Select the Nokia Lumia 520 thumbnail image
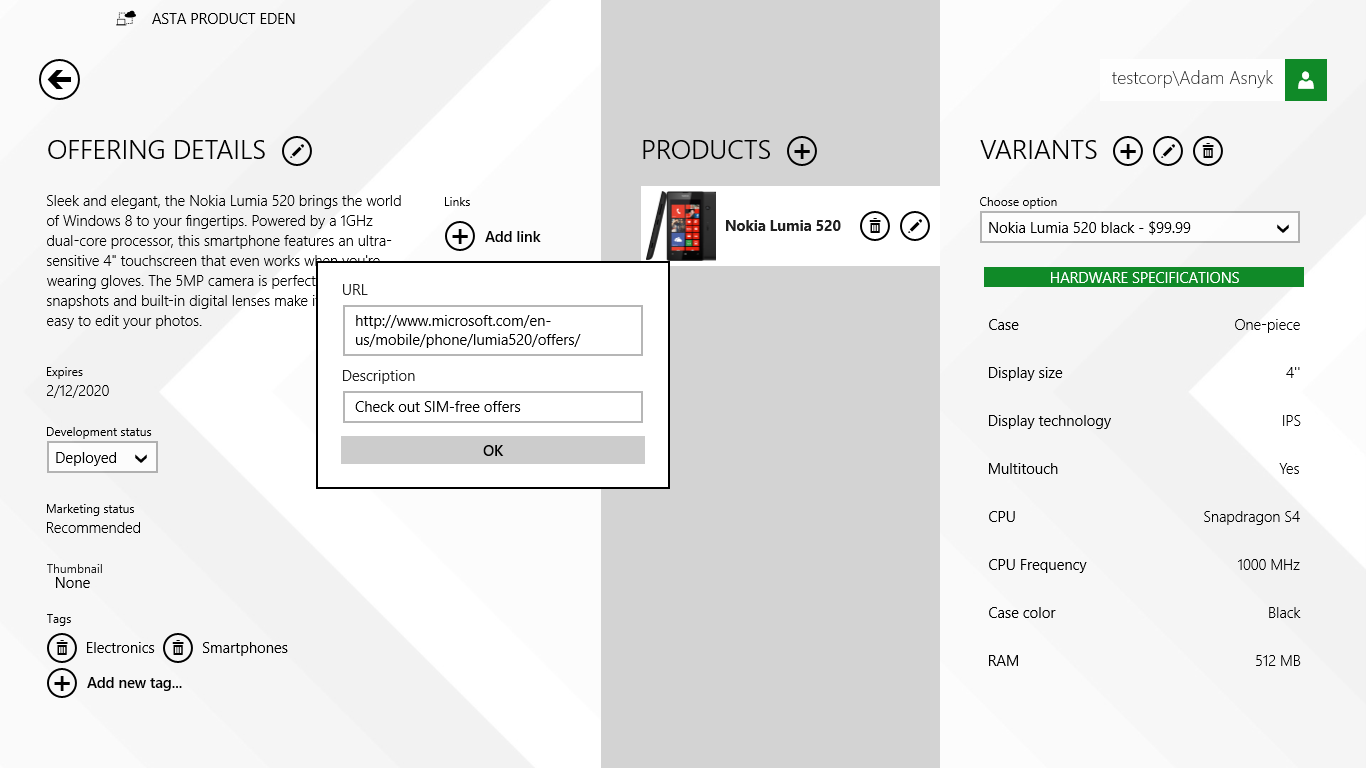 682,226
